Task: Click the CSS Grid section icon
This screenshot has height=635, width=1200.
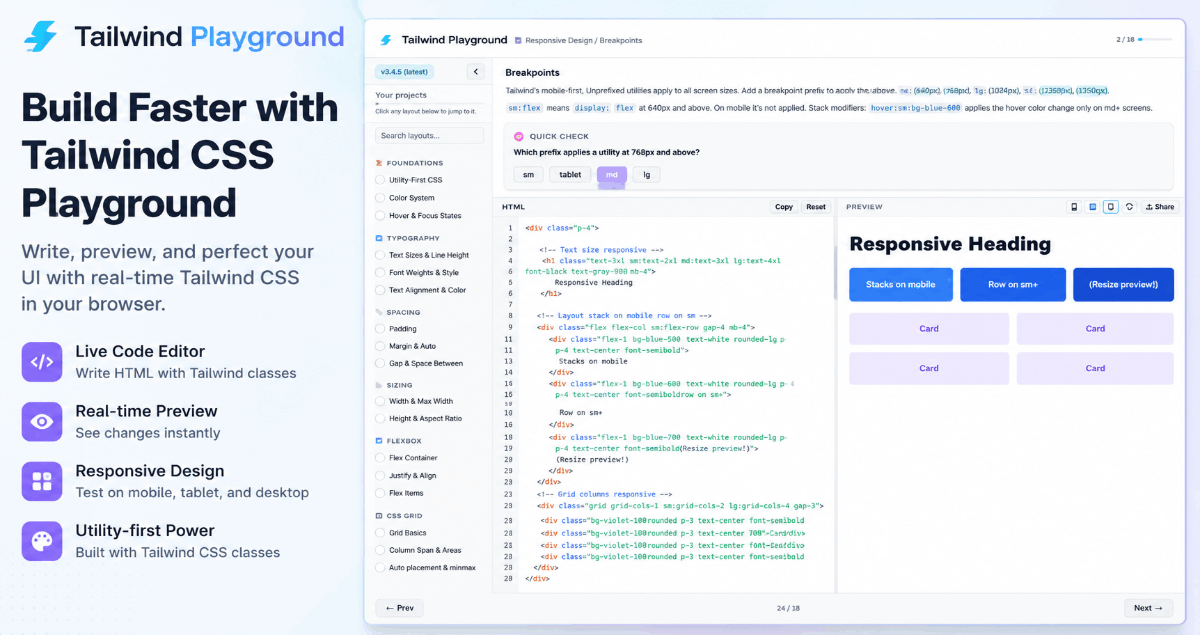Action: point(378,516)
